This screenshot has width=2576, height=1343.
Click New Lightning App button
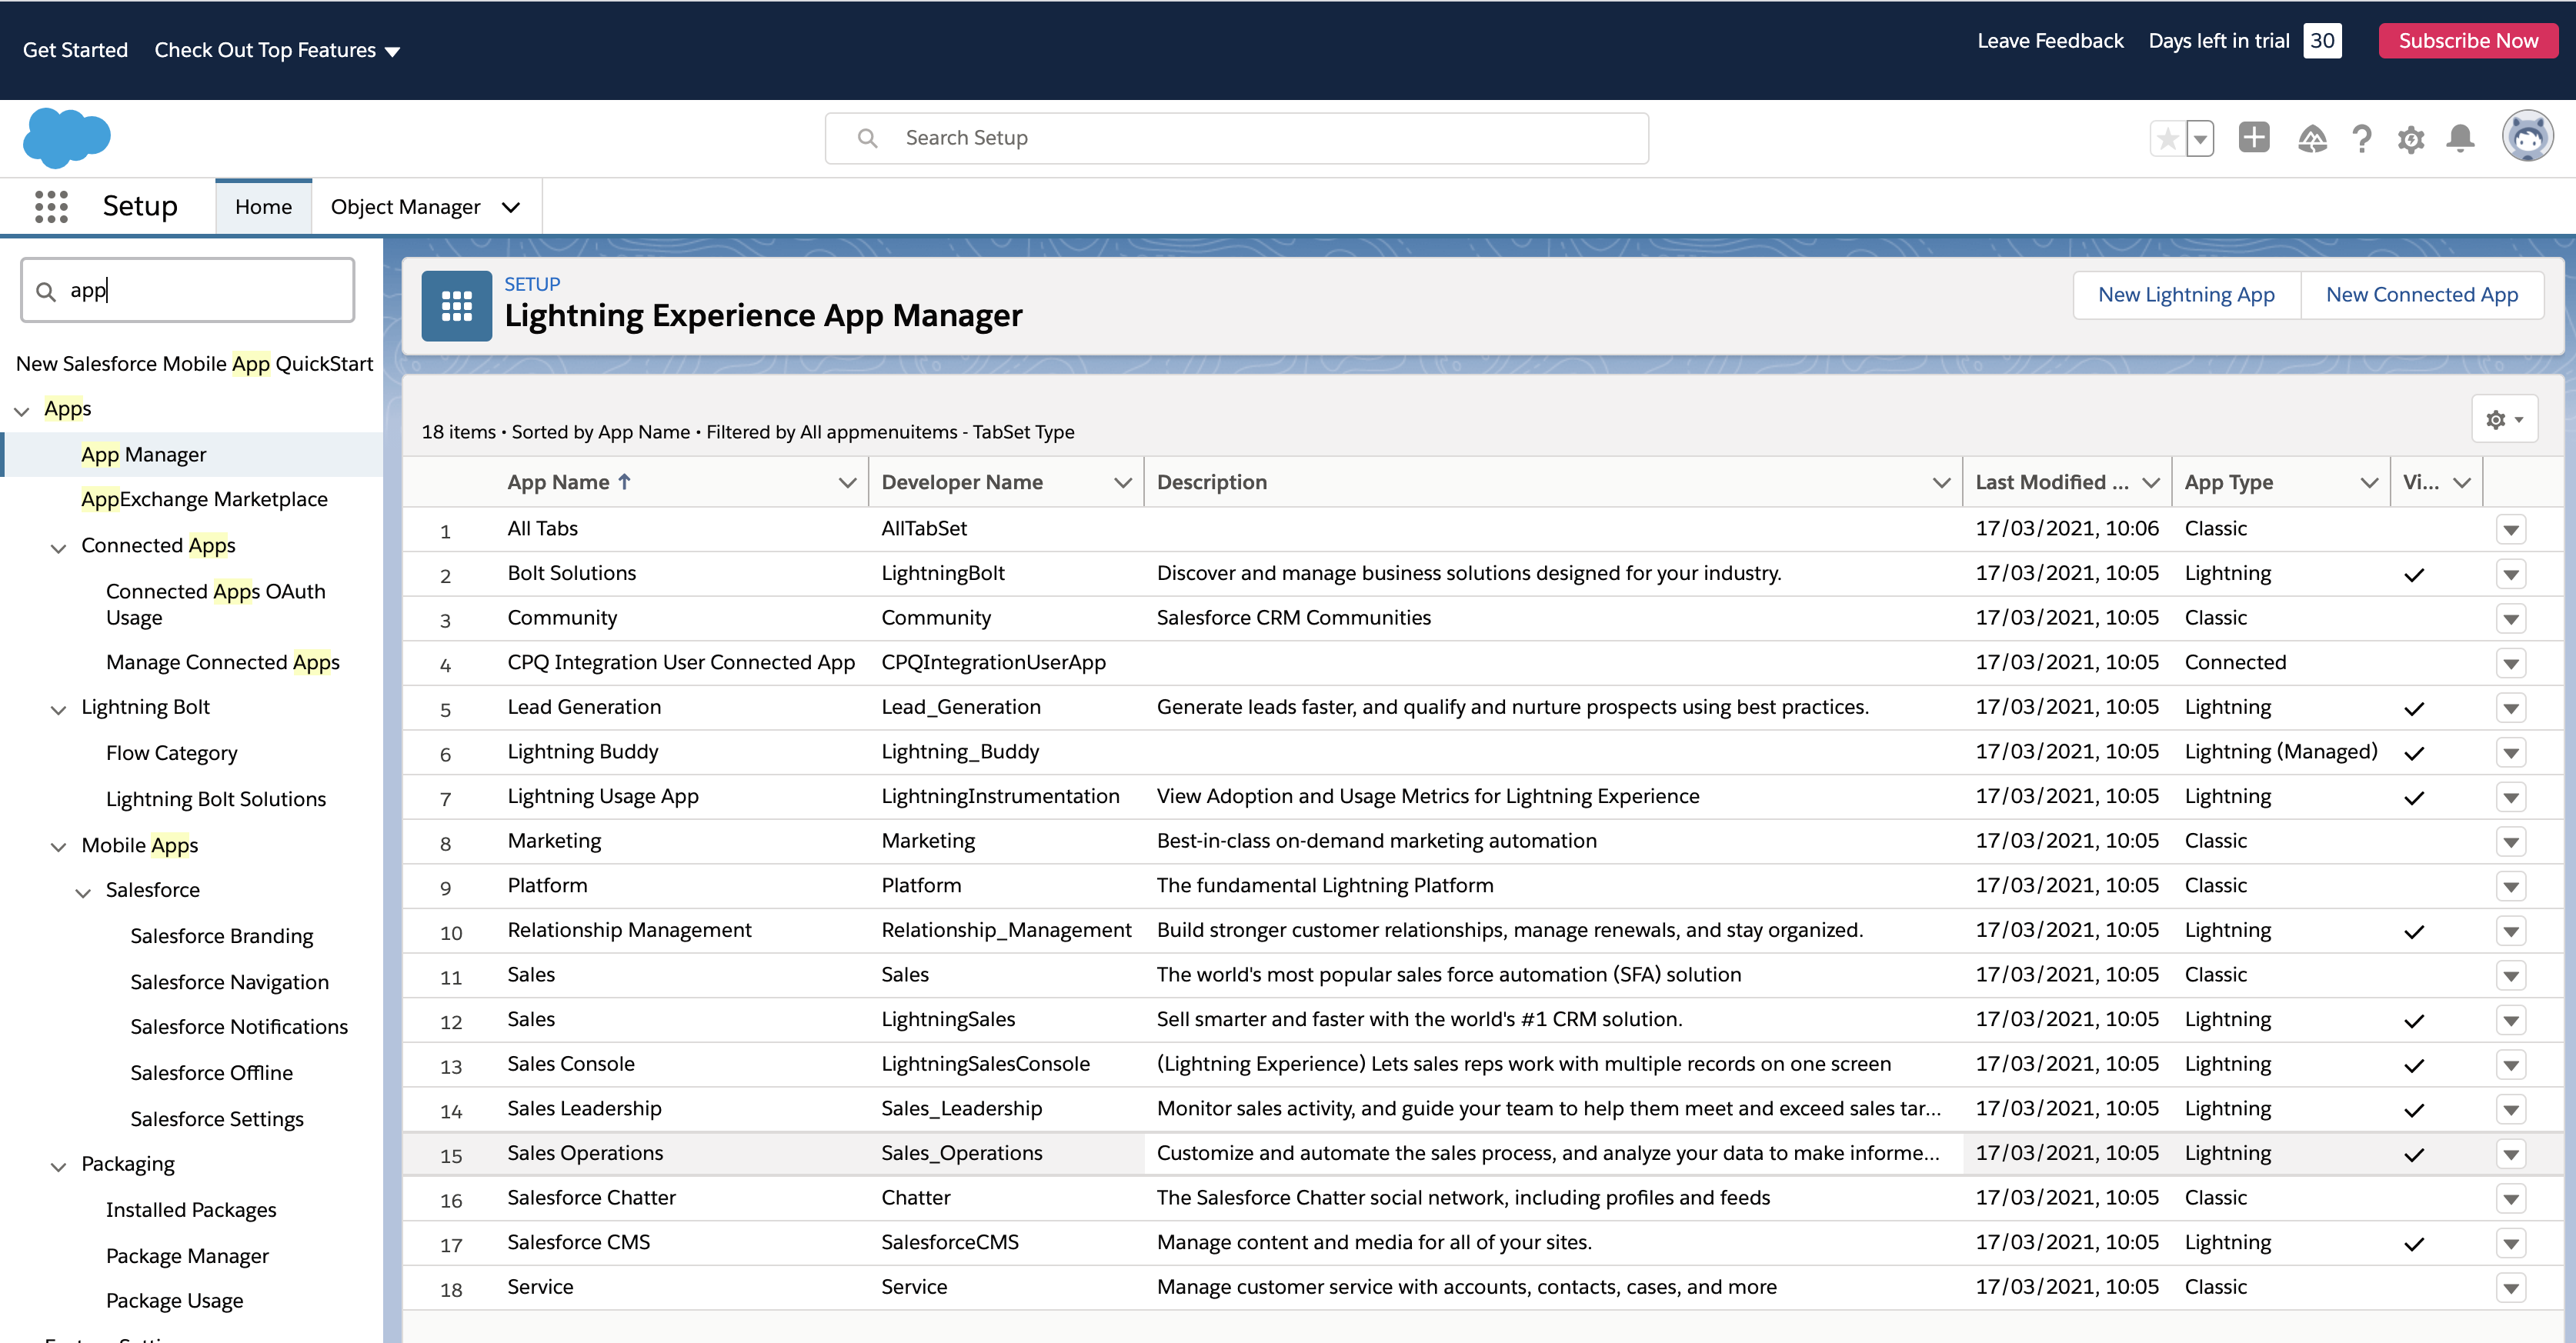[2186, 295]
